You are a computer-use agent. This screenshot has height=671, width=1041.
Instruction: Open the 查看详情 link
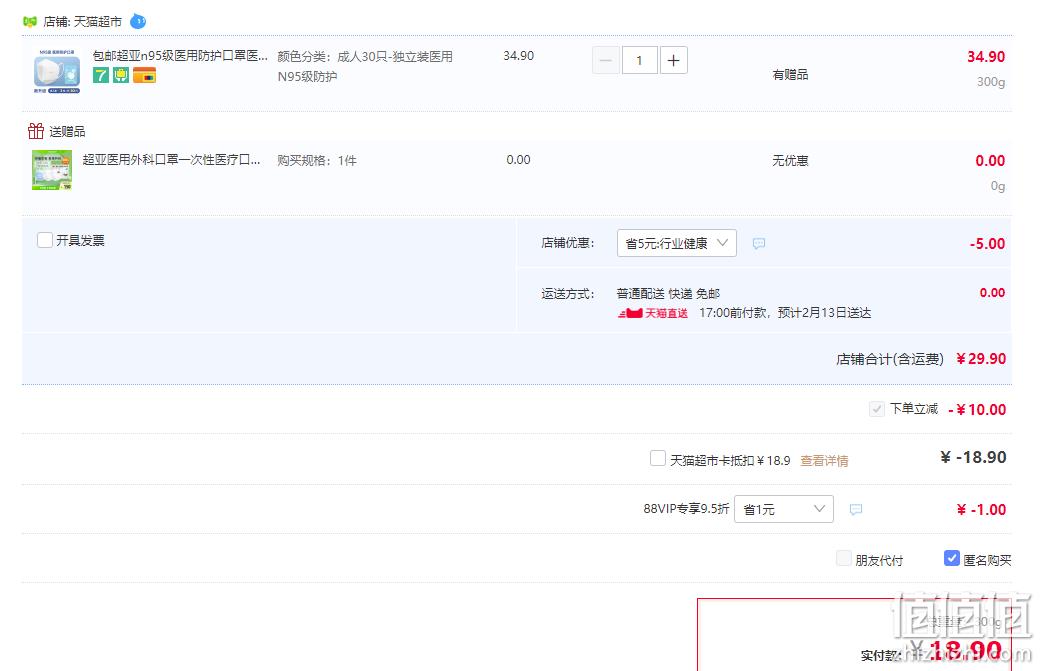824,461
